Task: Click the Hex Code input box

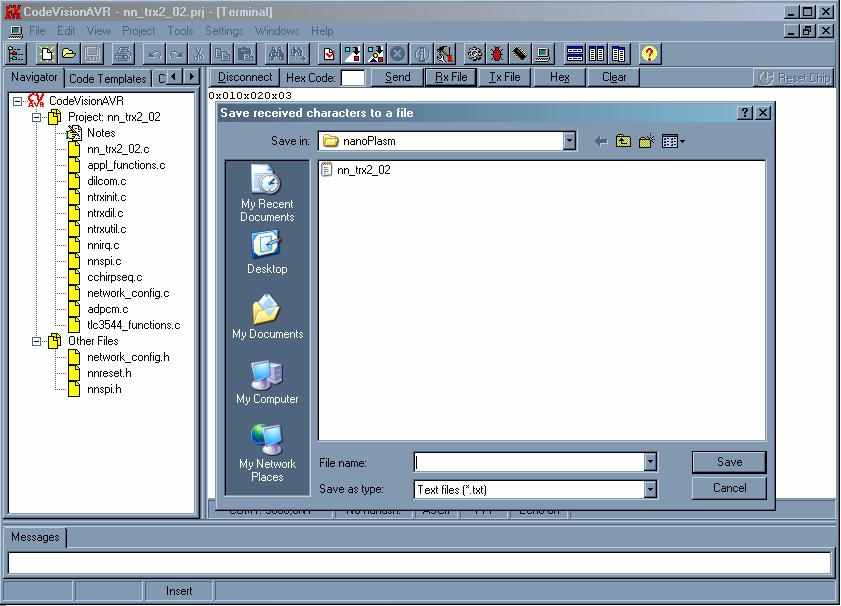Action: [x=353, y=78]
